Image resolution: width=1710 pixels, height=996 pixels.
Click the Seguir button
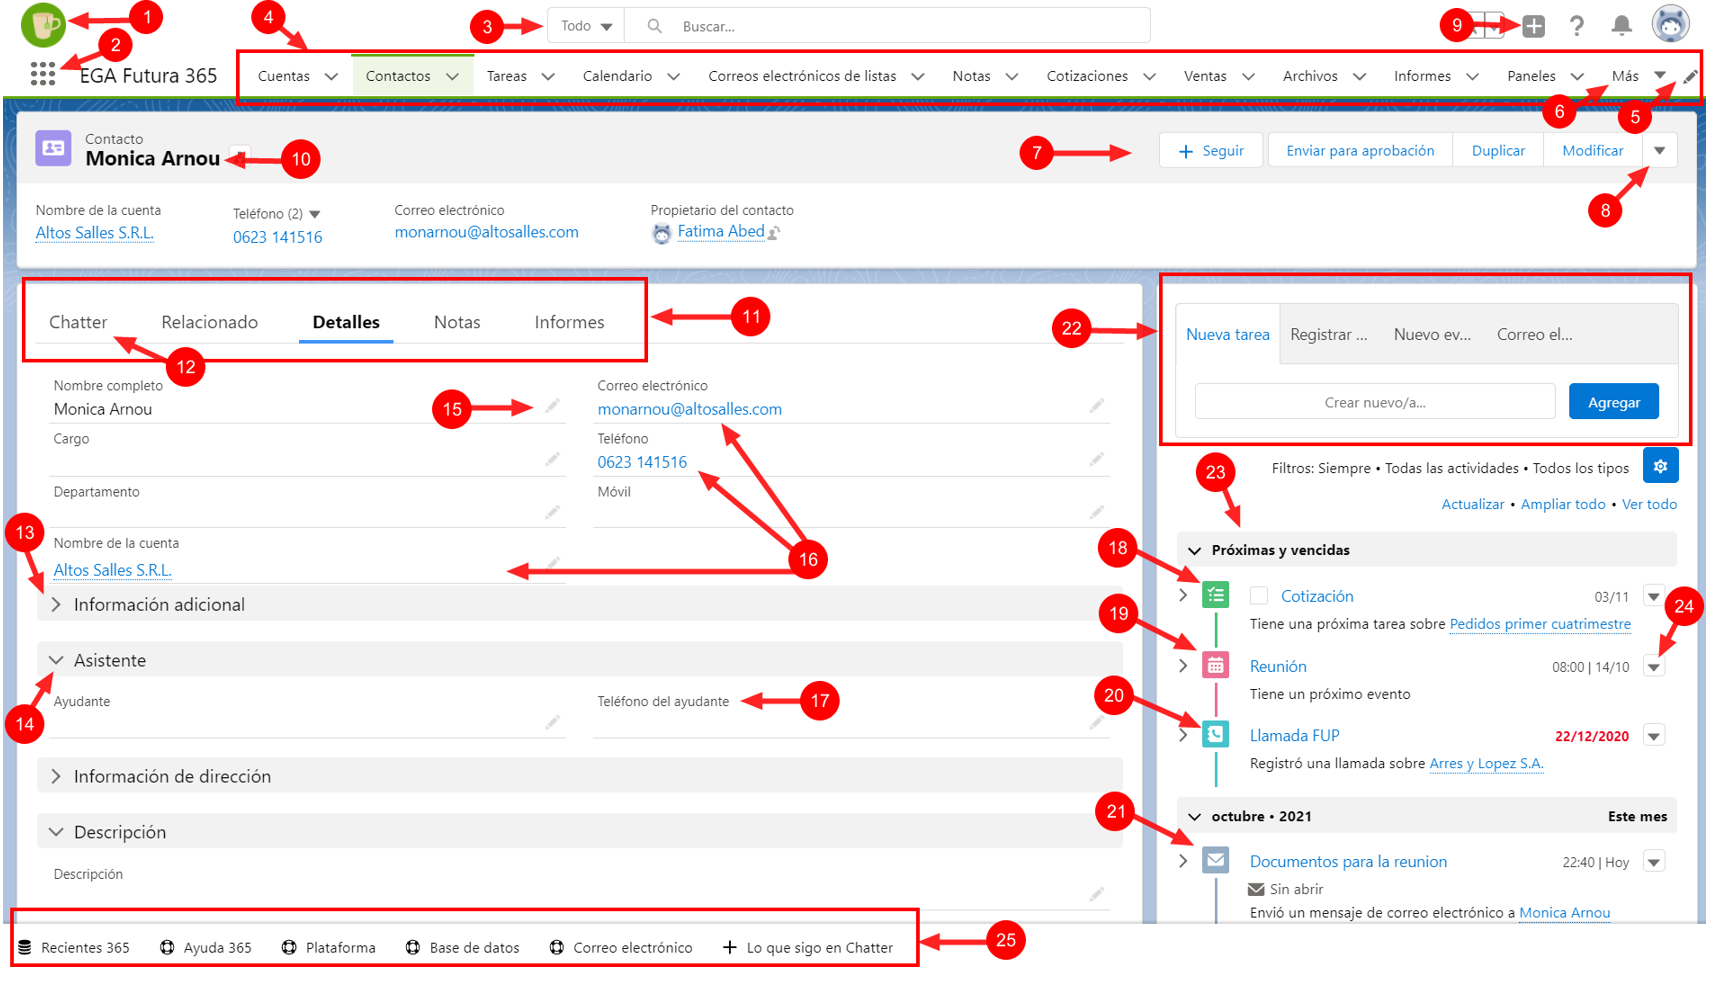1211,151
